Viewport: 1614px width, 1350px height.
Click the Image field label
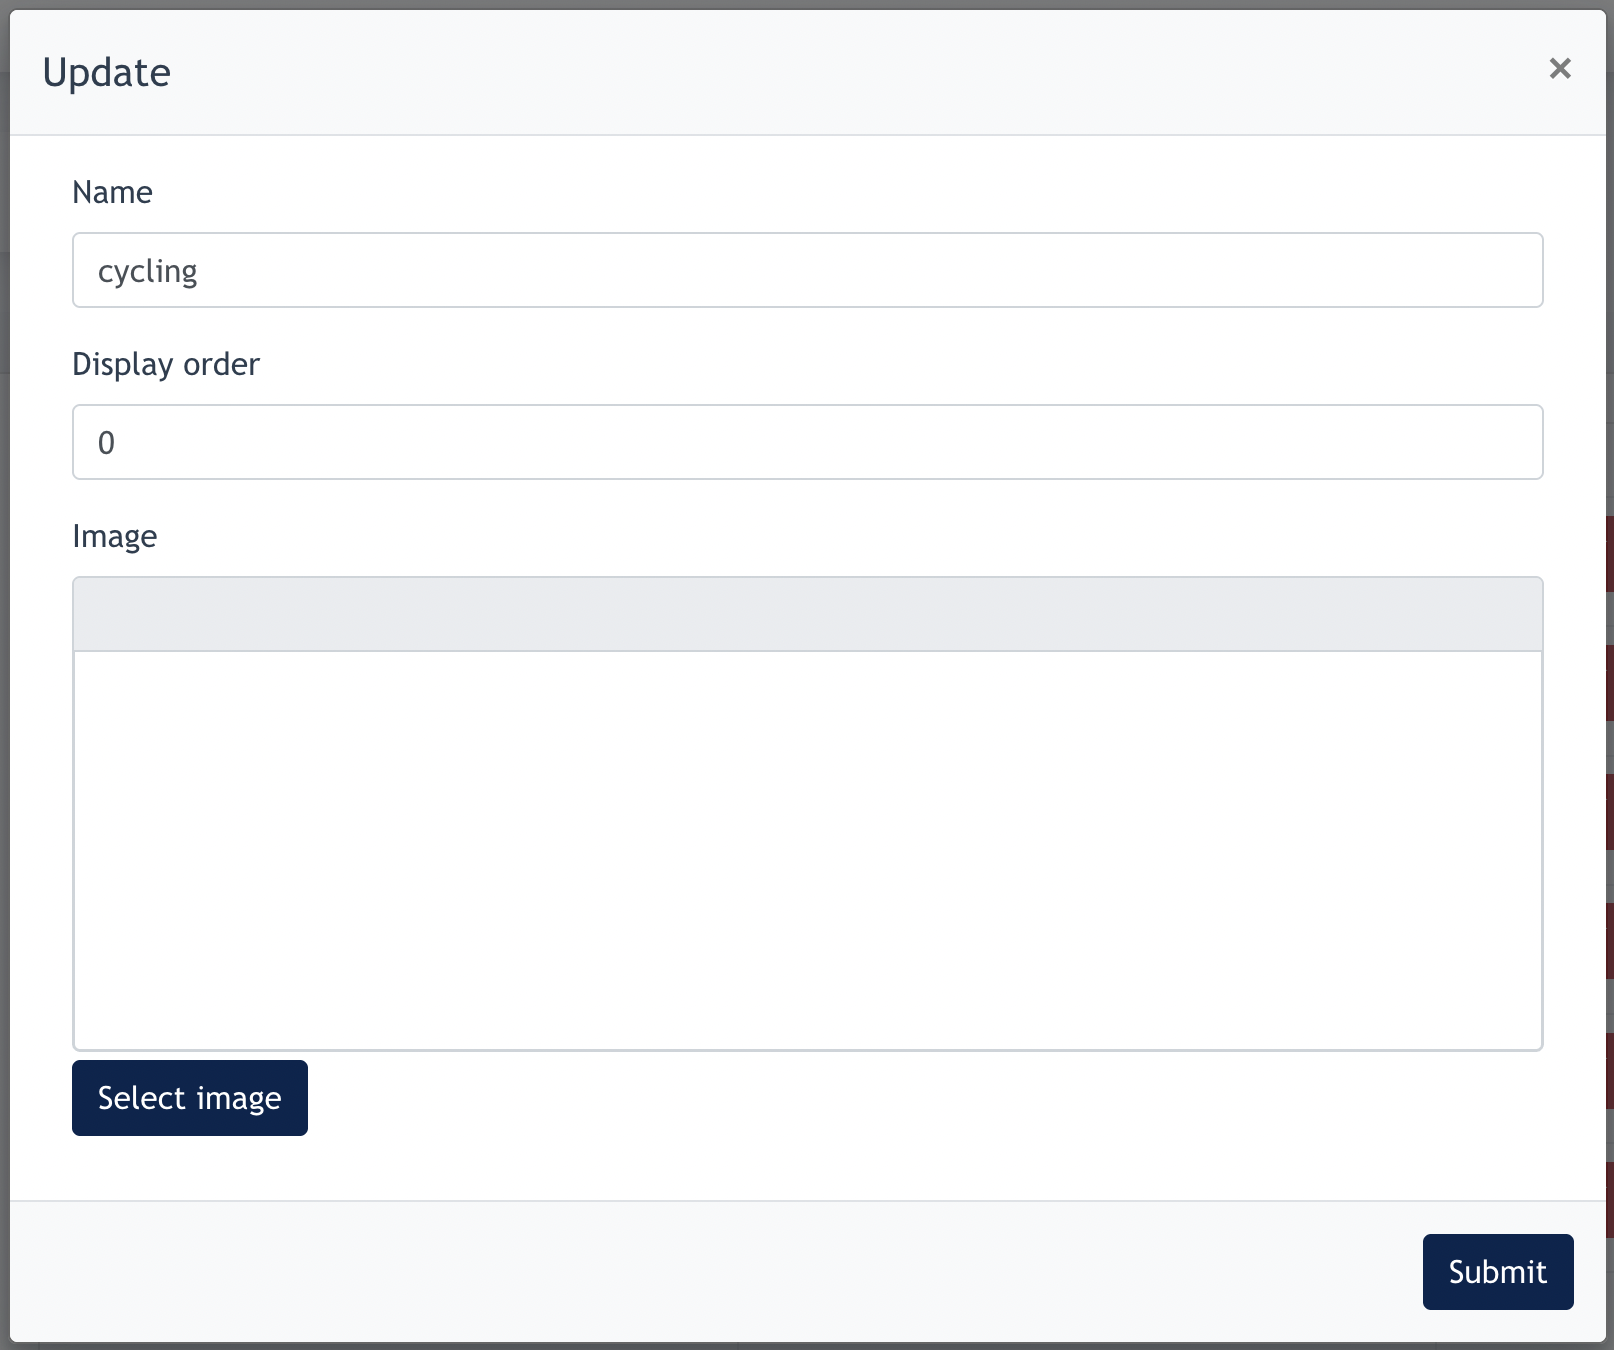click(114, 536)
